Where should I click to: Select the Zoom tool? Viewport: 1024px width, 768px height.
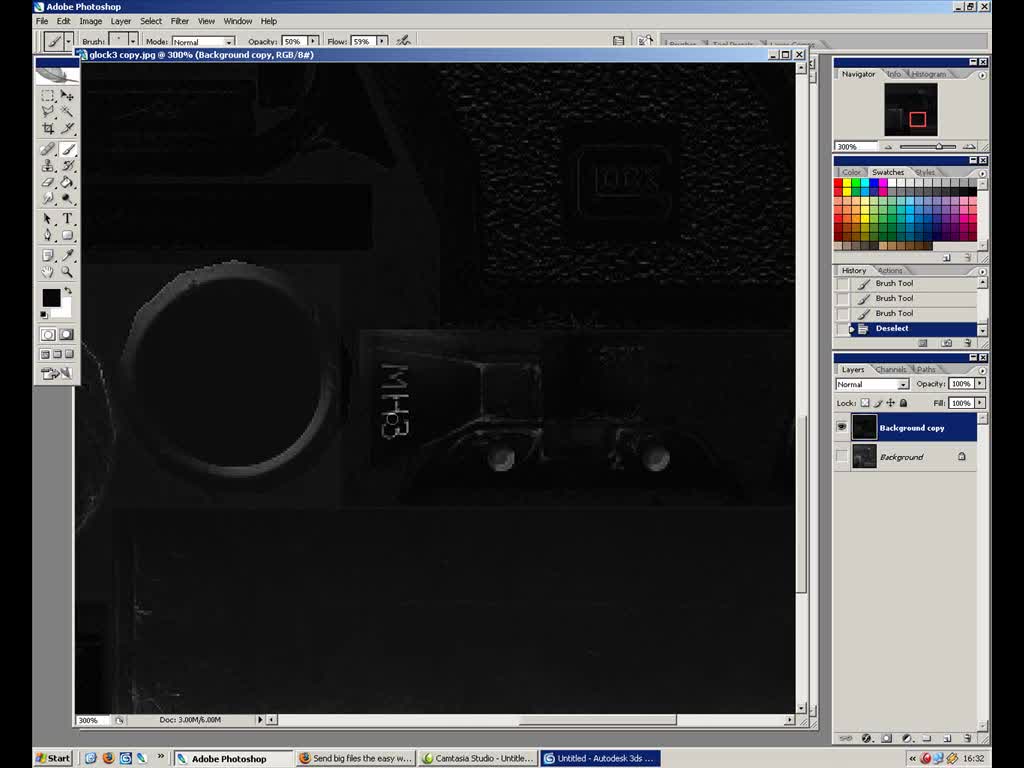pos(66,270)
